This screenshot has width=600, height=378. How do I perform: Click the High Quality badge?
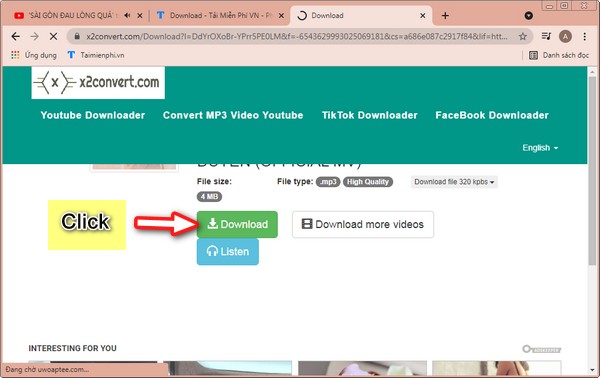point(367,182)
